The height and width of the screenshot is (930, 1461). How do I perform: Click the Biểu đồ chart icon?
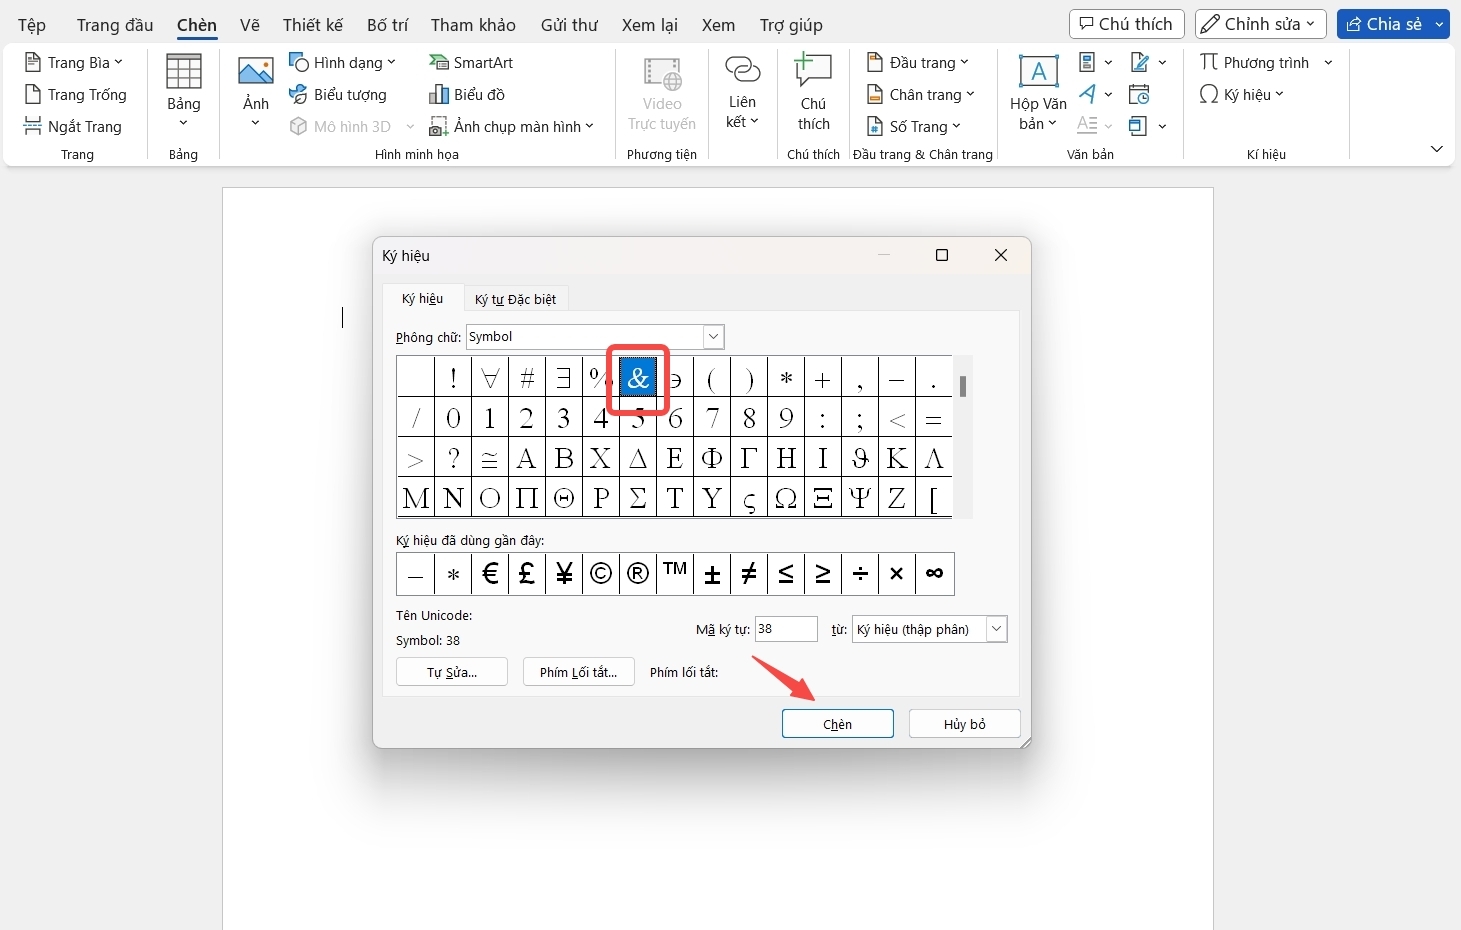[x=467, y=94]
